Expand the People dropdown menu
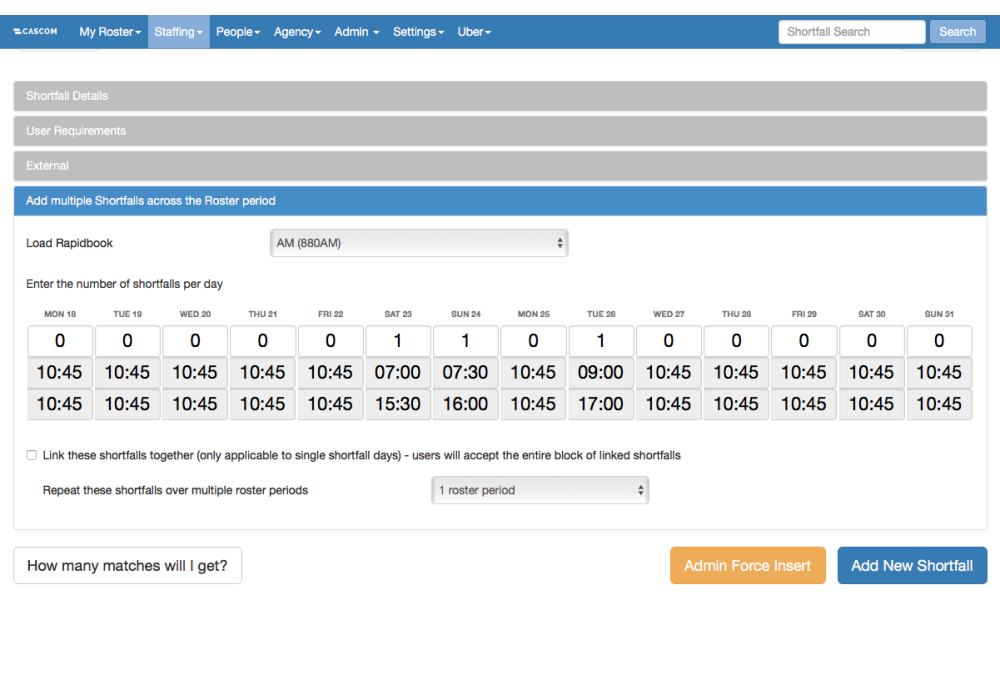 tap(238, 32)
